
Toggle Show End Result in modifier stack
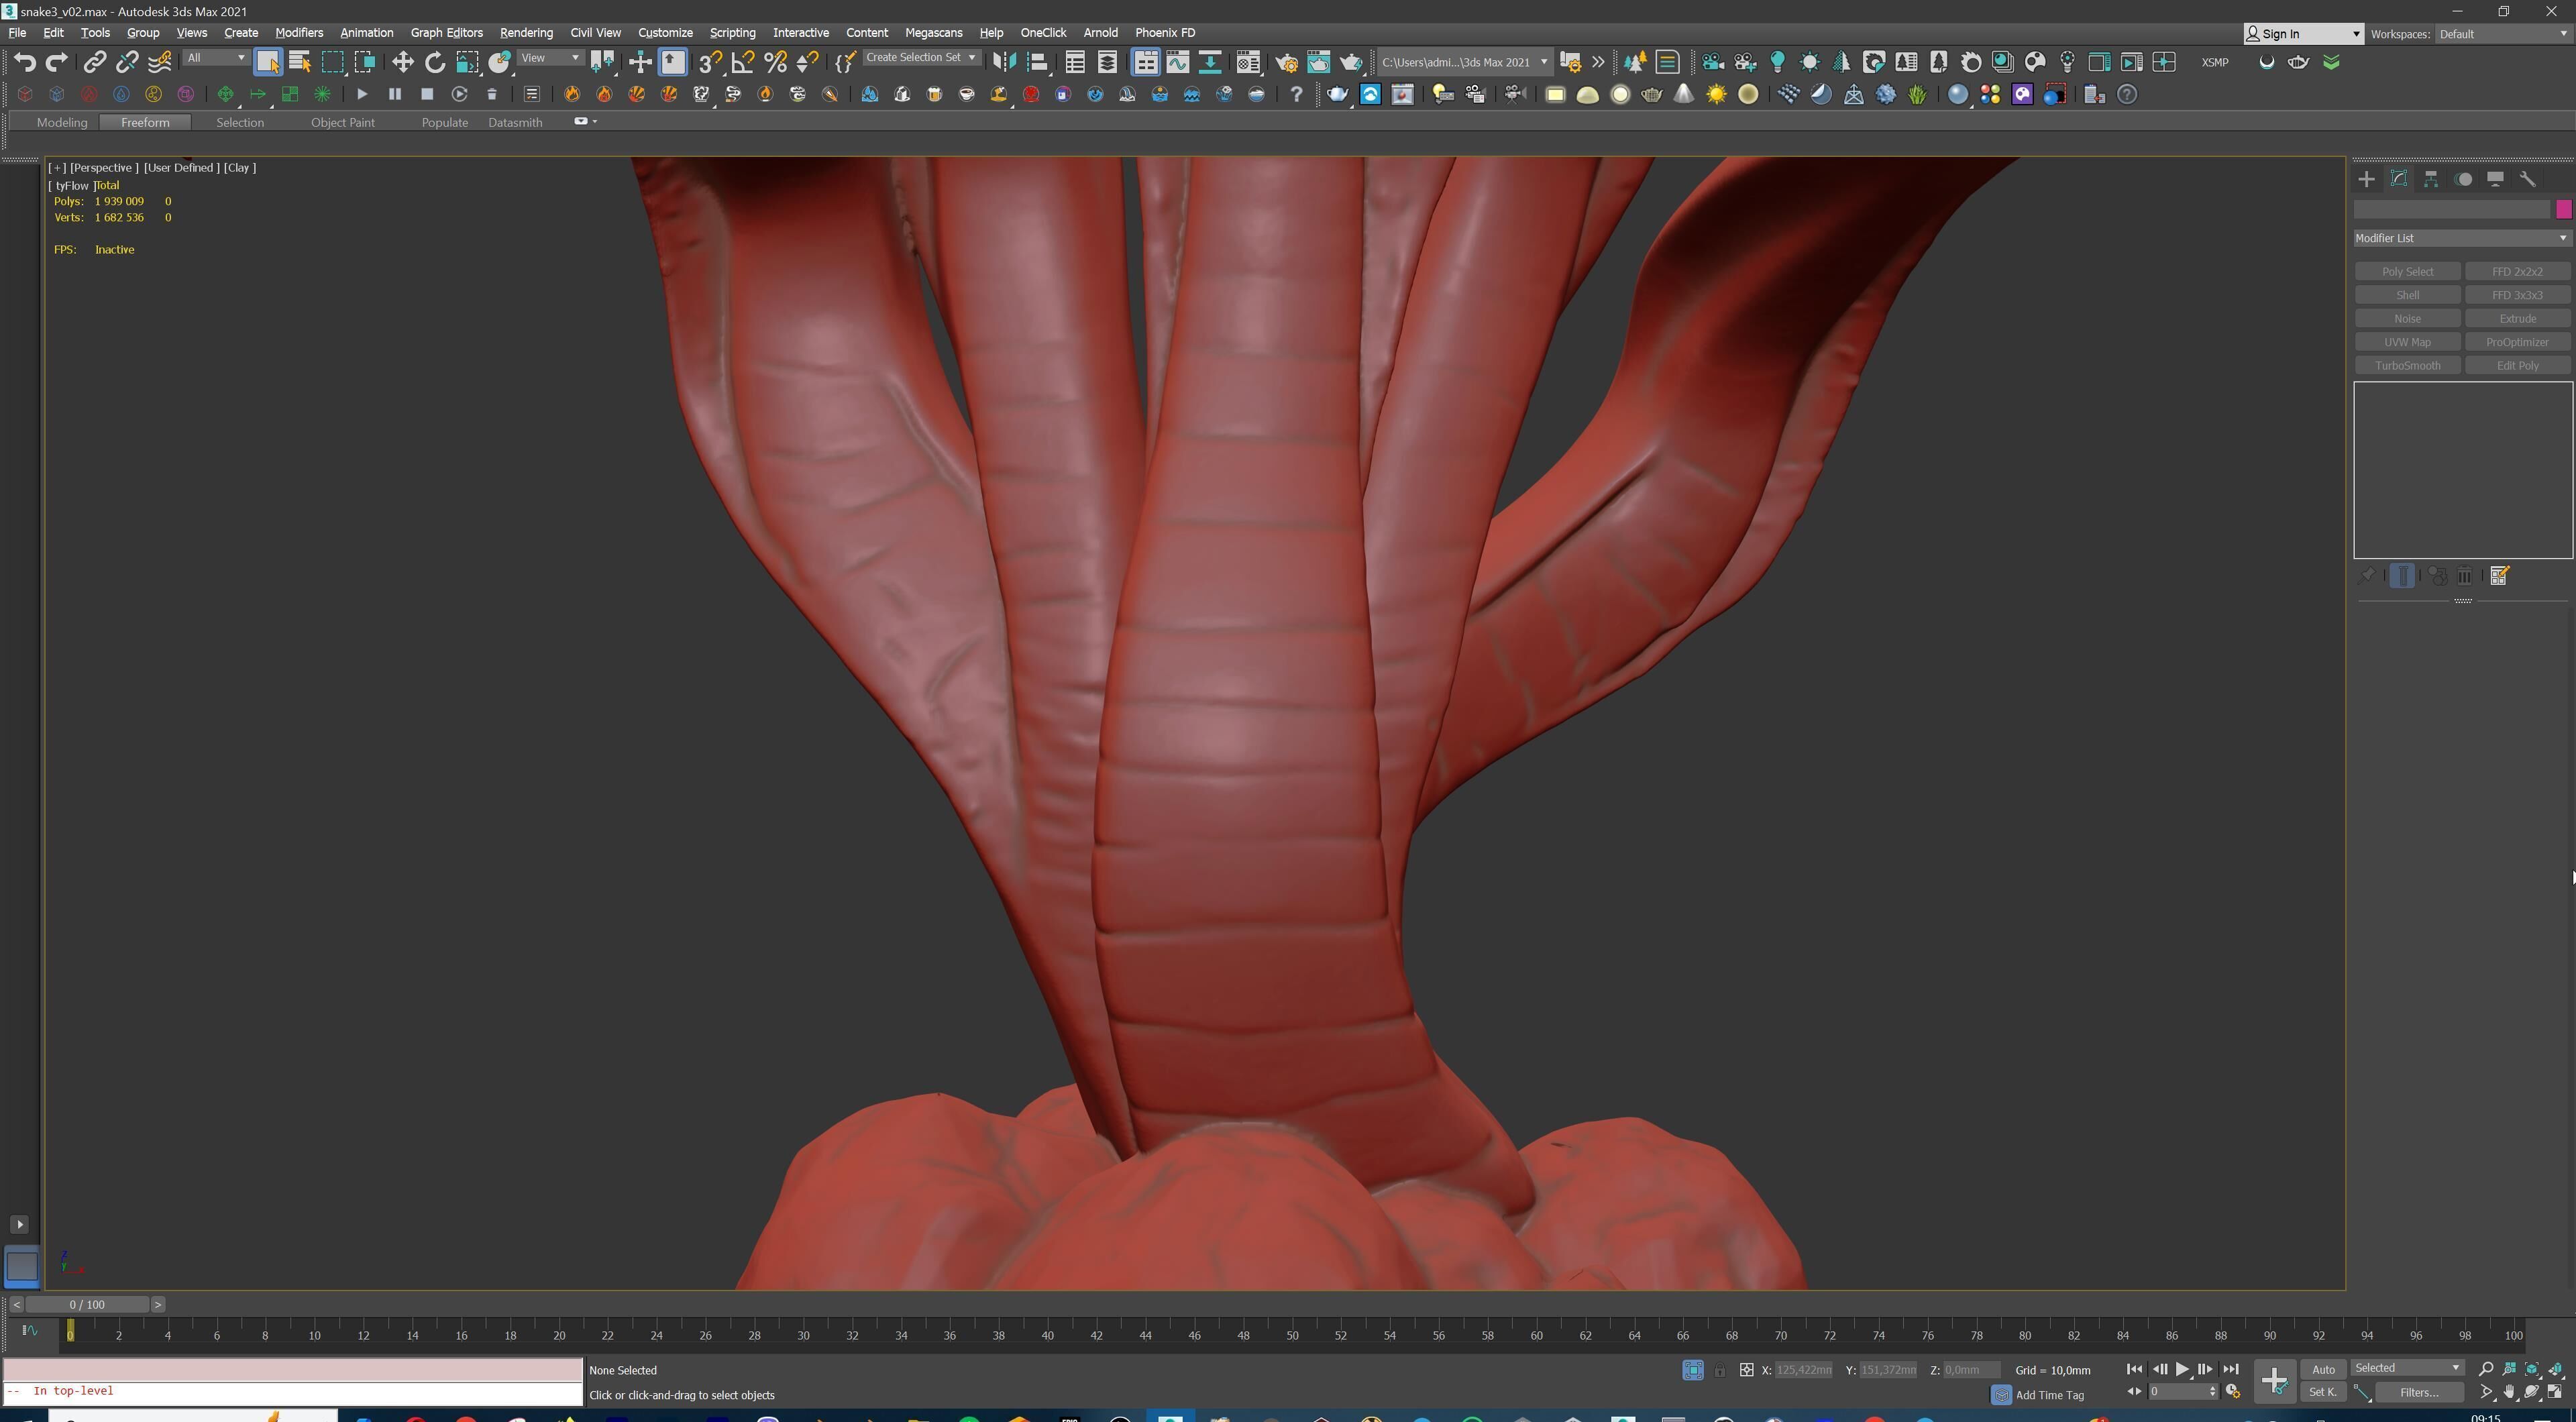coord(2402,576)
